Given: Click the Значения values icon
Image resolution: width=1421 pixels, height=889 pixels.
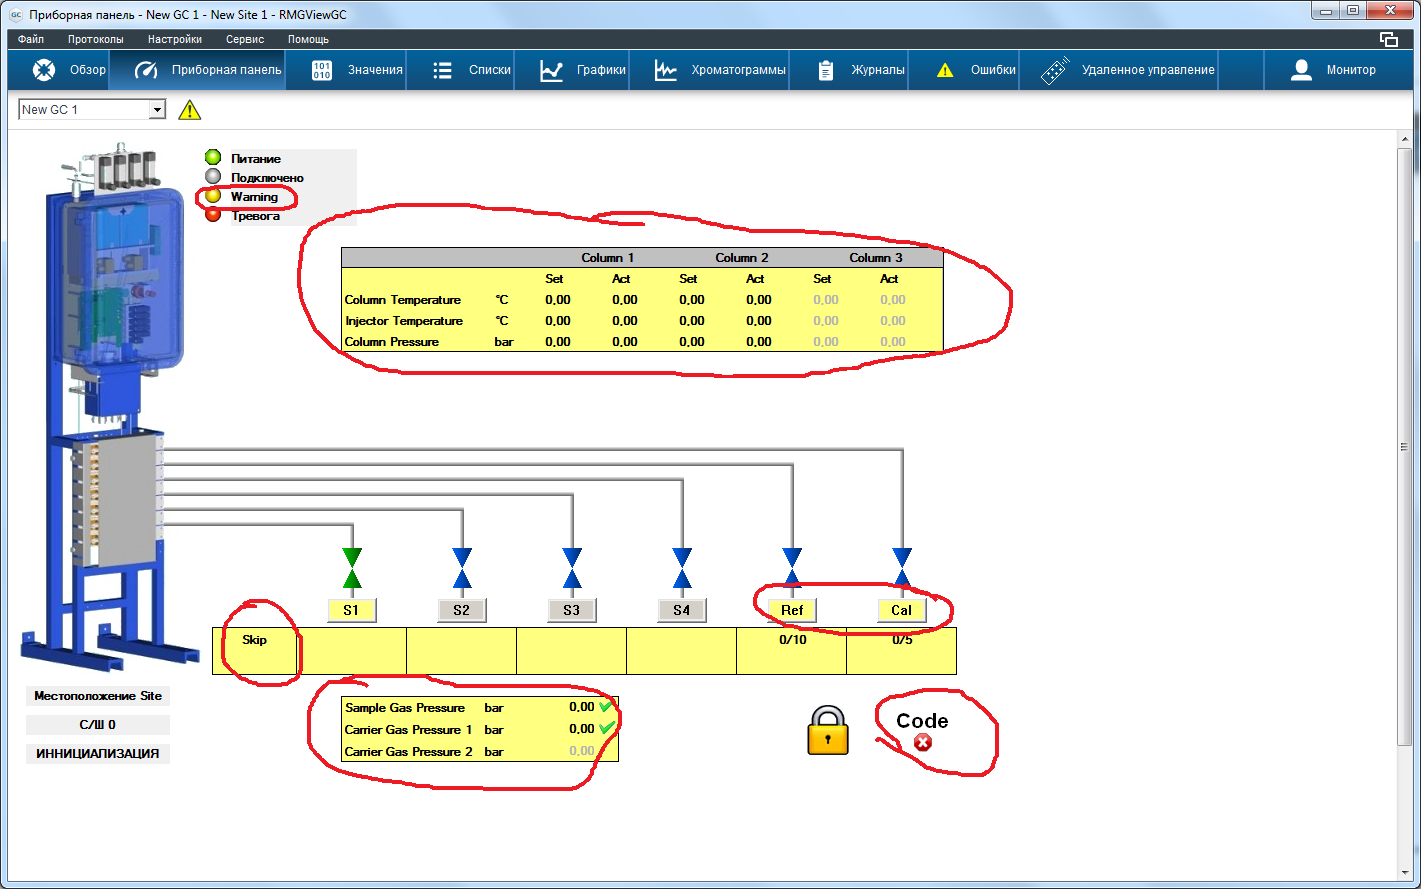Looking at the screenshot, I should (322, 70).
